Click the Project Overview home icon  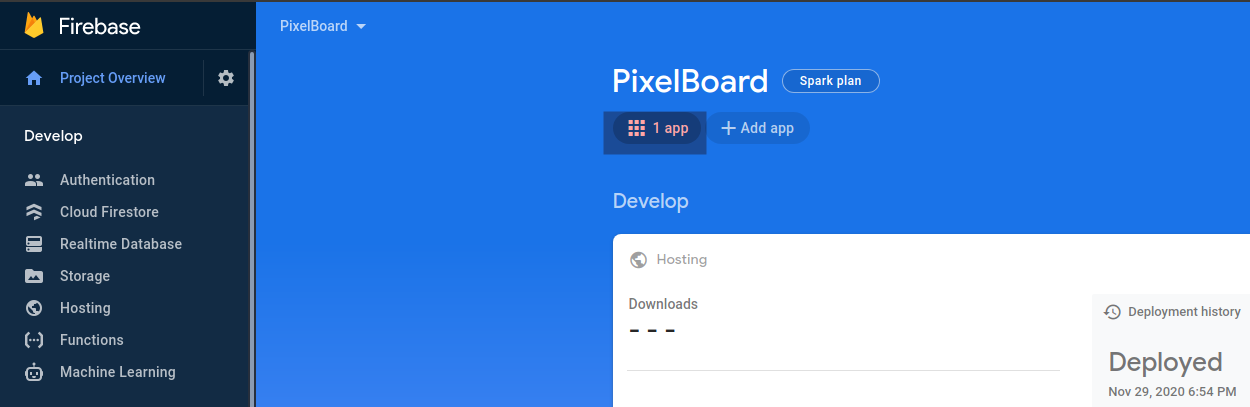pos(34,78)
